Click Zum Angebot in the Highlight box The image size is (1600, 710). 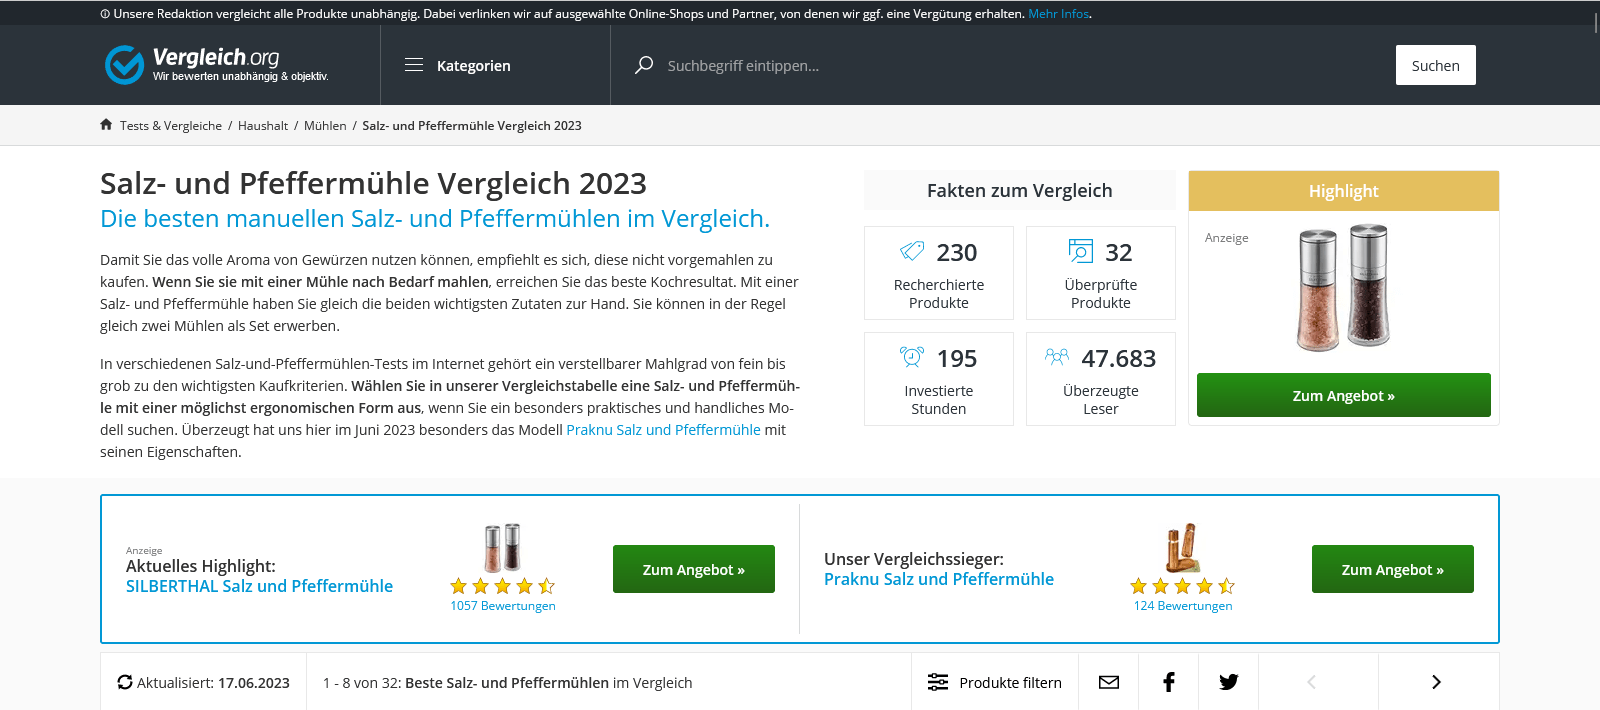click(1344, 395)
